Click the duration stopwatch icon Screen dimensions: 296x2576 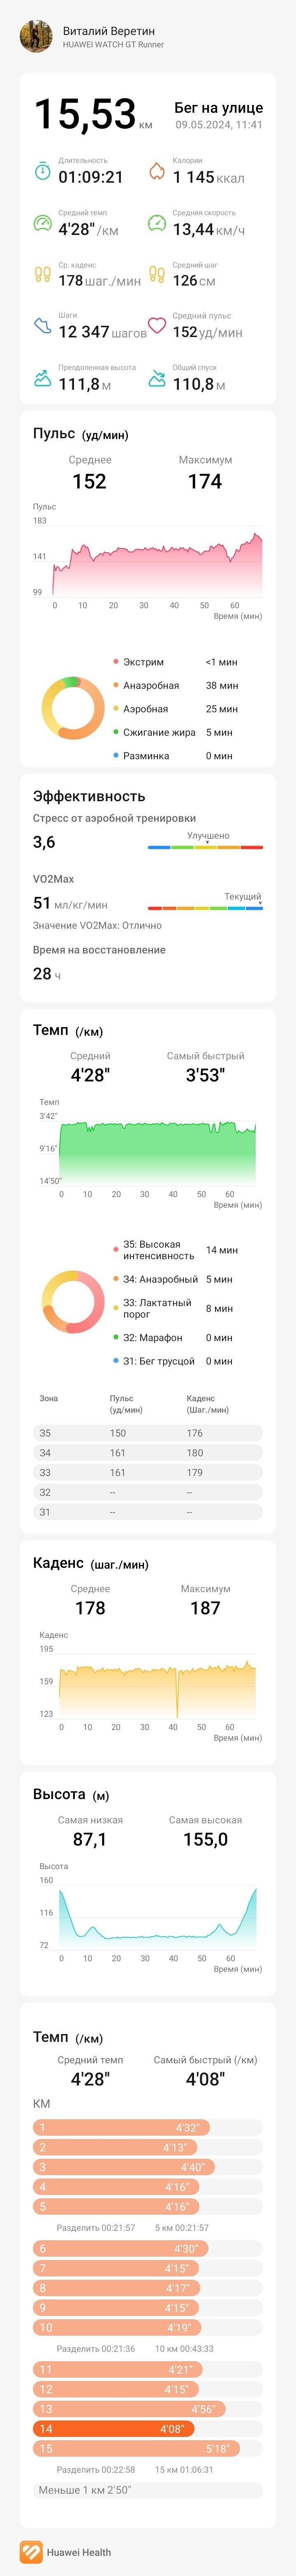pos(42,171)
